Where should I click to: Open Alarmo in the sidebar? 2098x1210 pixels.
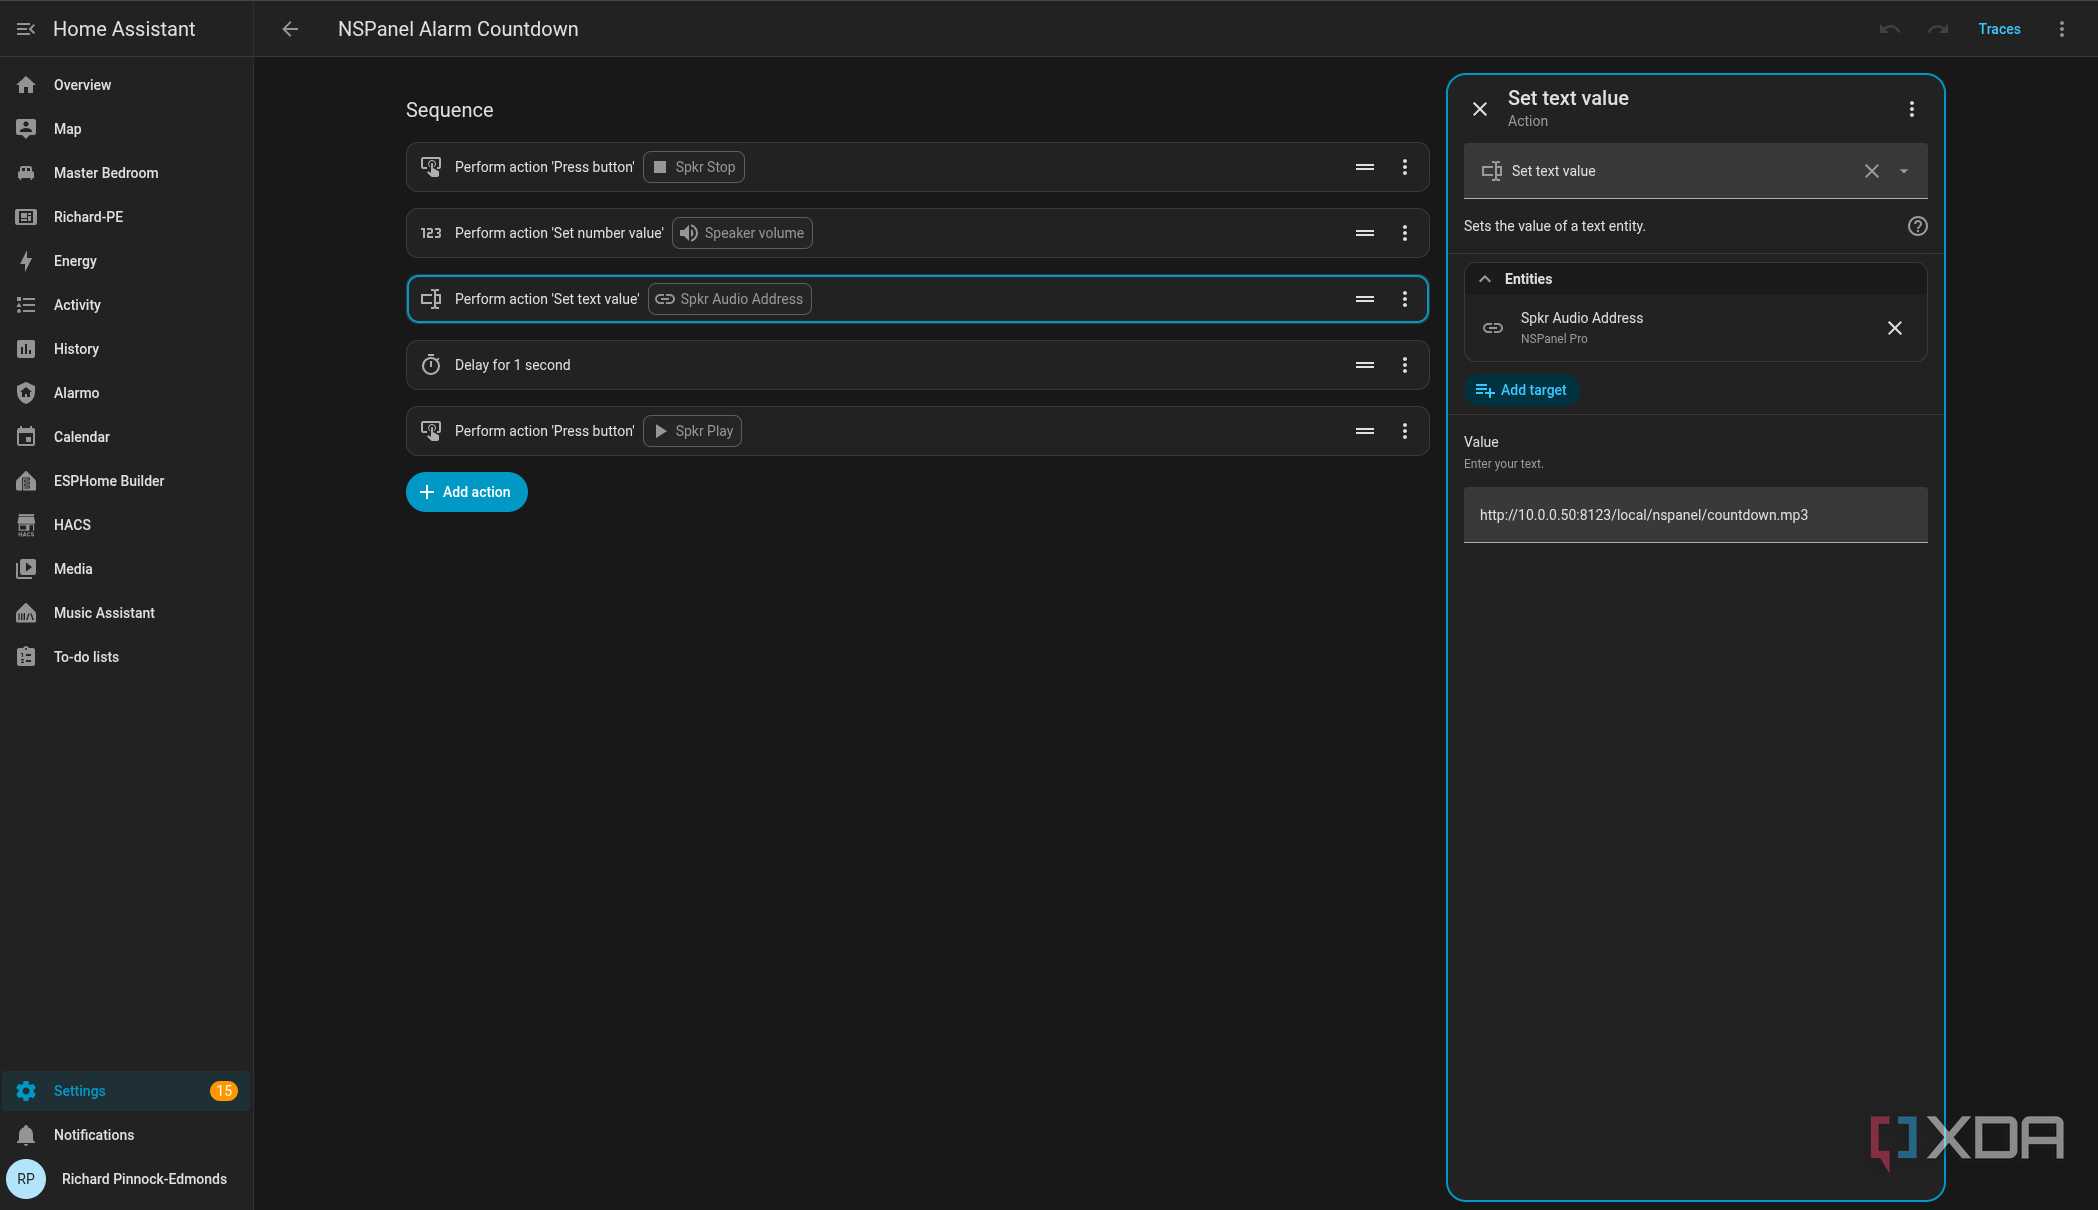(126, 393)
